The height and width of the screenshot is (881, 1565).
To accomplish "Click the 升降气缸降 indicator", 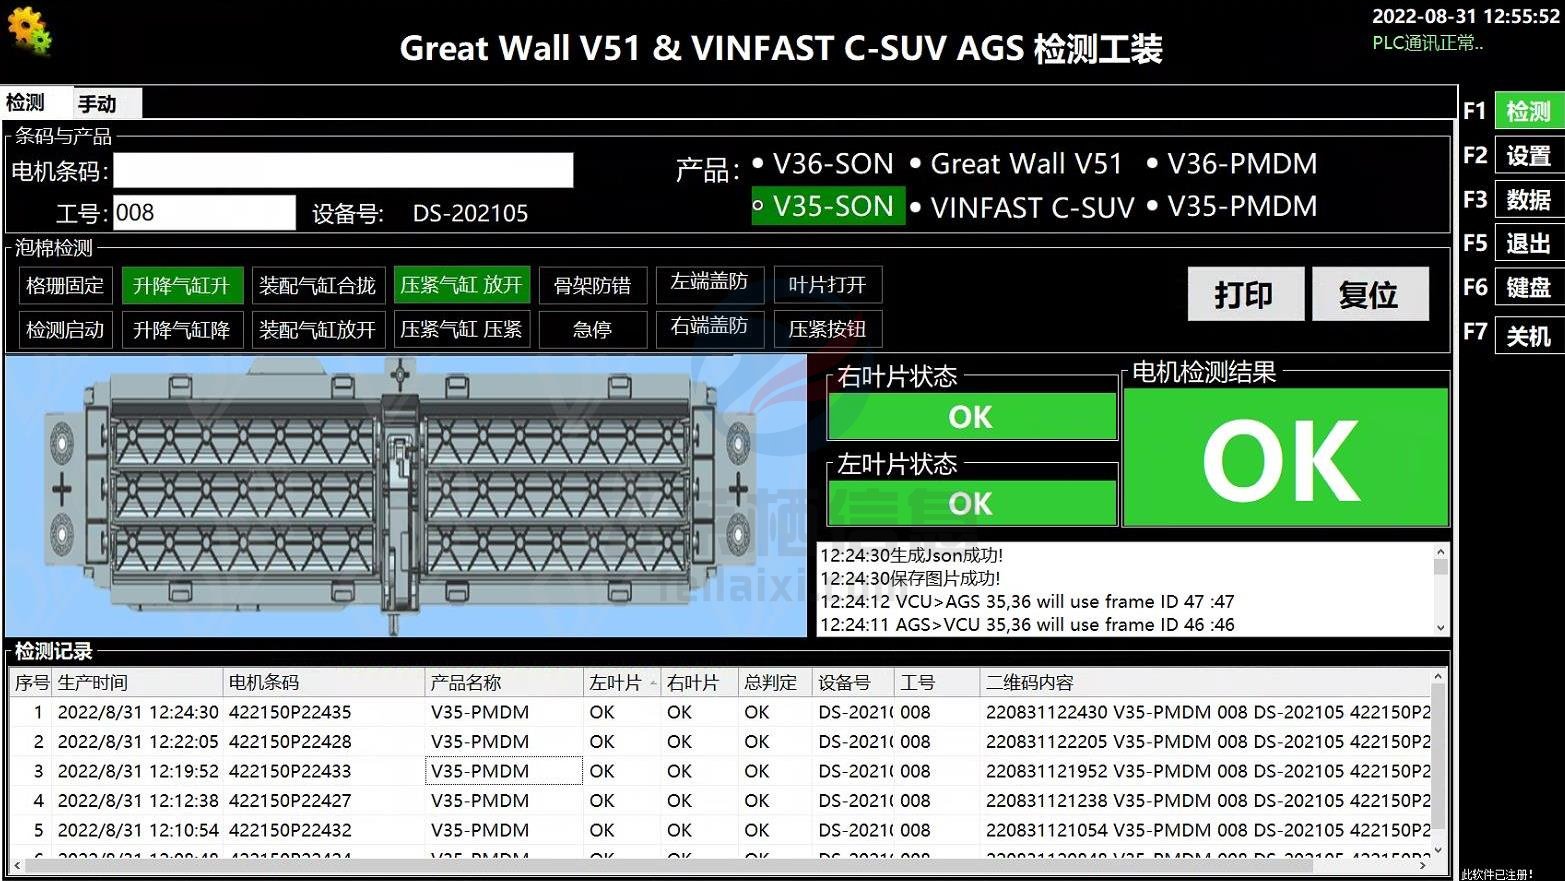I will [181, 330].
